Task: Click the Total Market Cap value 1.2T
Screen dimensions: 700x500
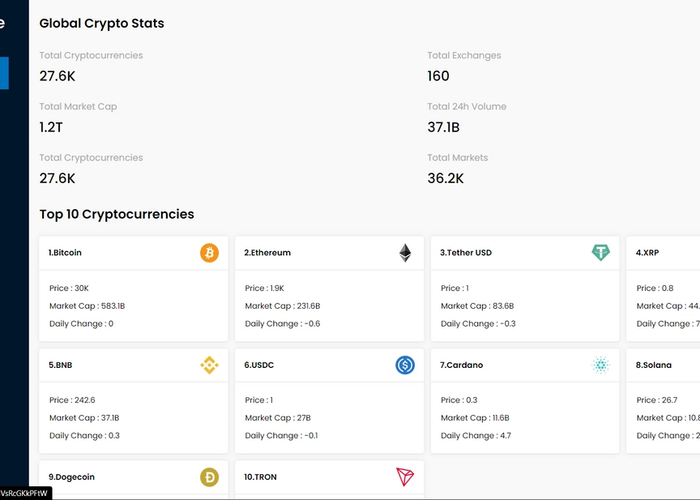Action: pyautogui.click(x=51, y=127)
